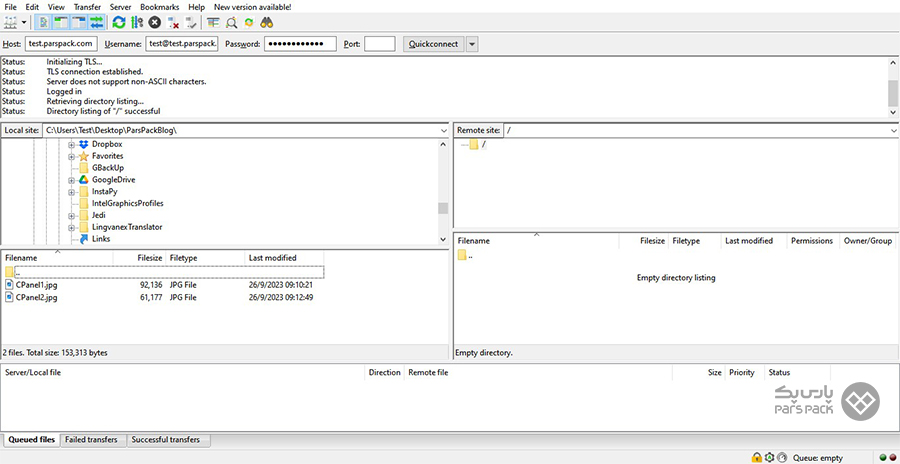Open the Local site path dropdown
This screenshot has width=900, height=464.
point(443,130)
